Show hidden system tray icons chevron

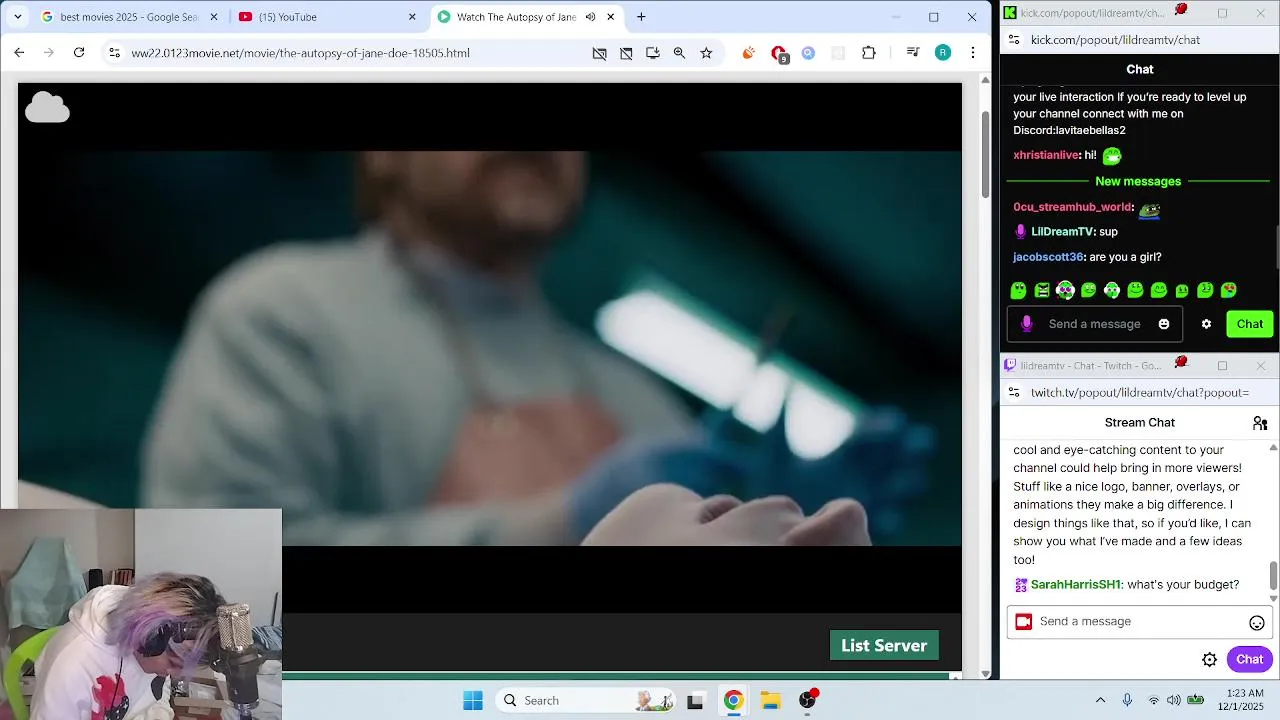[x=1100, y=700]
